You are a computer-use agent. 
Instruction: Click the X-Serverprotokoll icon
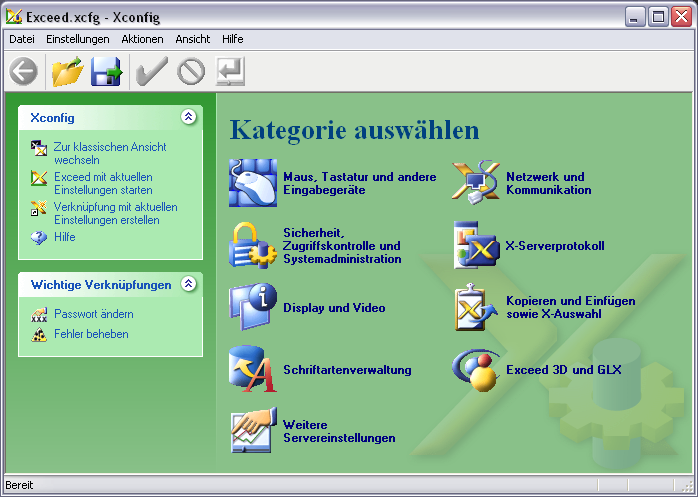click(x=476, y=245)
